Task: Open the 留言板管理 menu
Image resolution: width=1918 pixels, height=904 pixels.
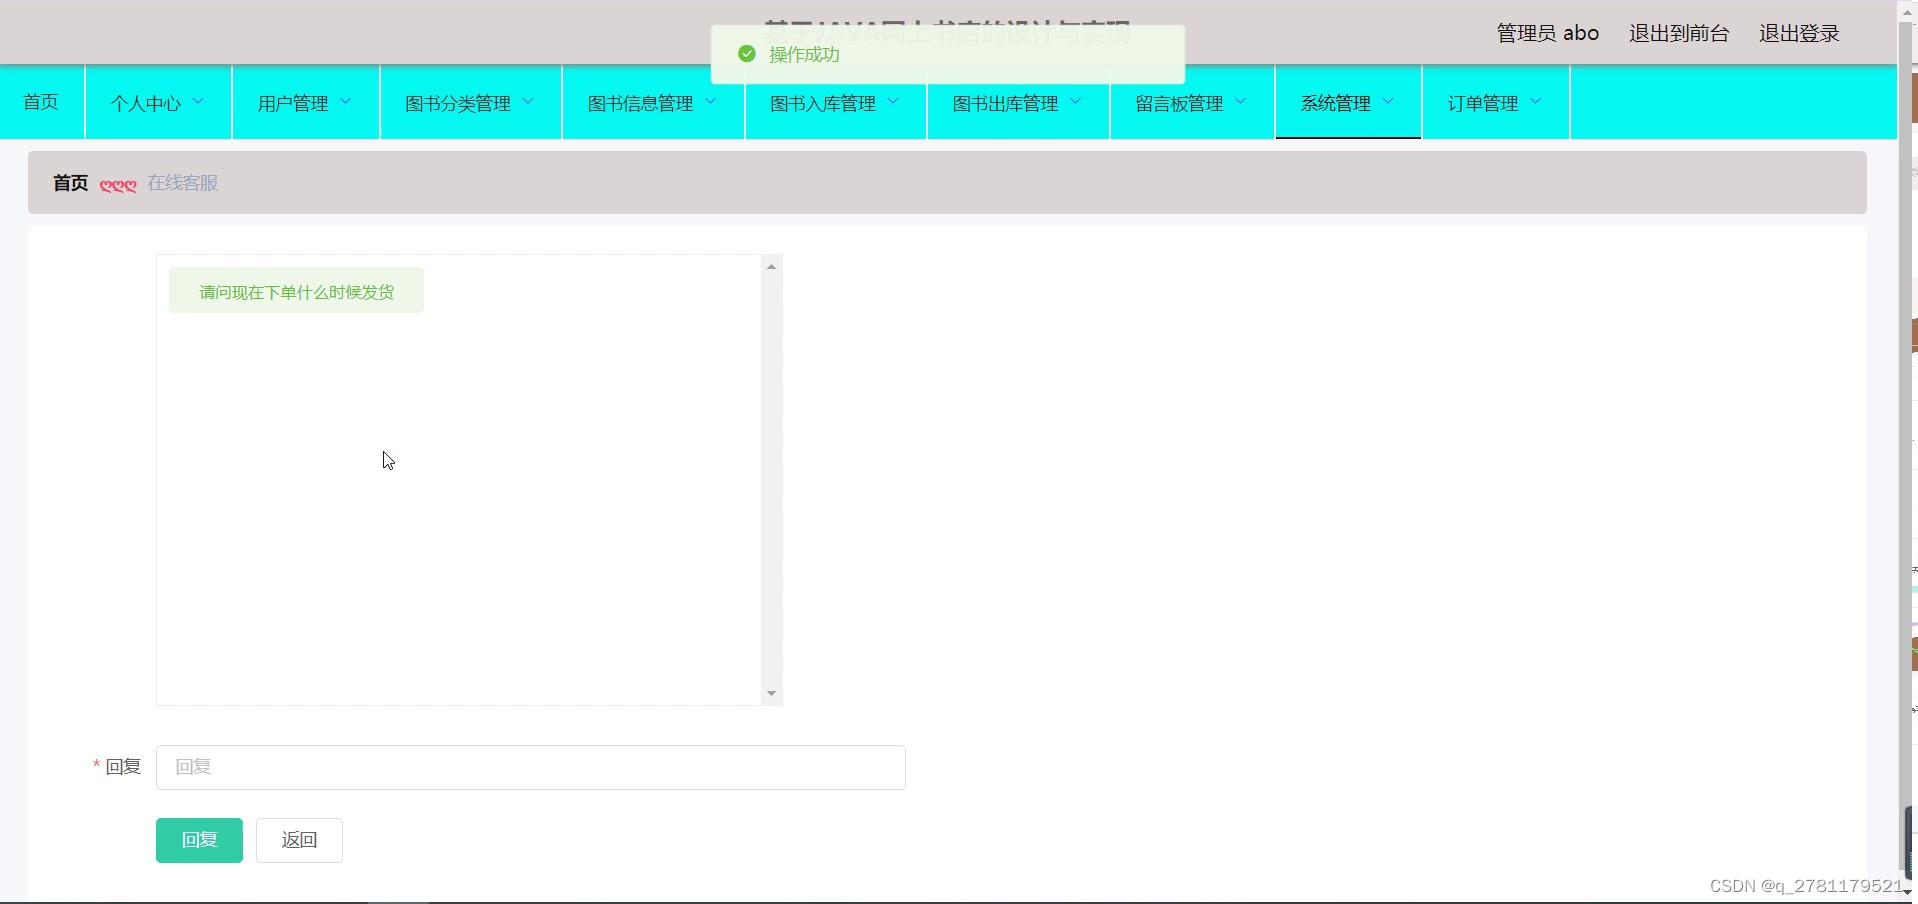Action: tap(1192, 102)
